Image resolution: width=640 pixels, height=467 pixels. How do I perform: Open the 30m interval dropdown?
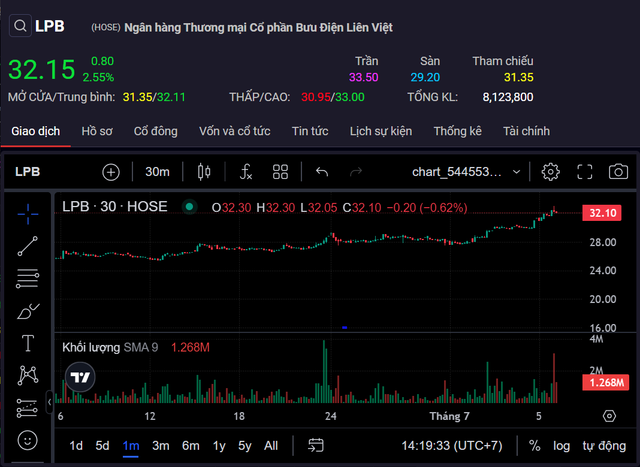tap(157, 172)
